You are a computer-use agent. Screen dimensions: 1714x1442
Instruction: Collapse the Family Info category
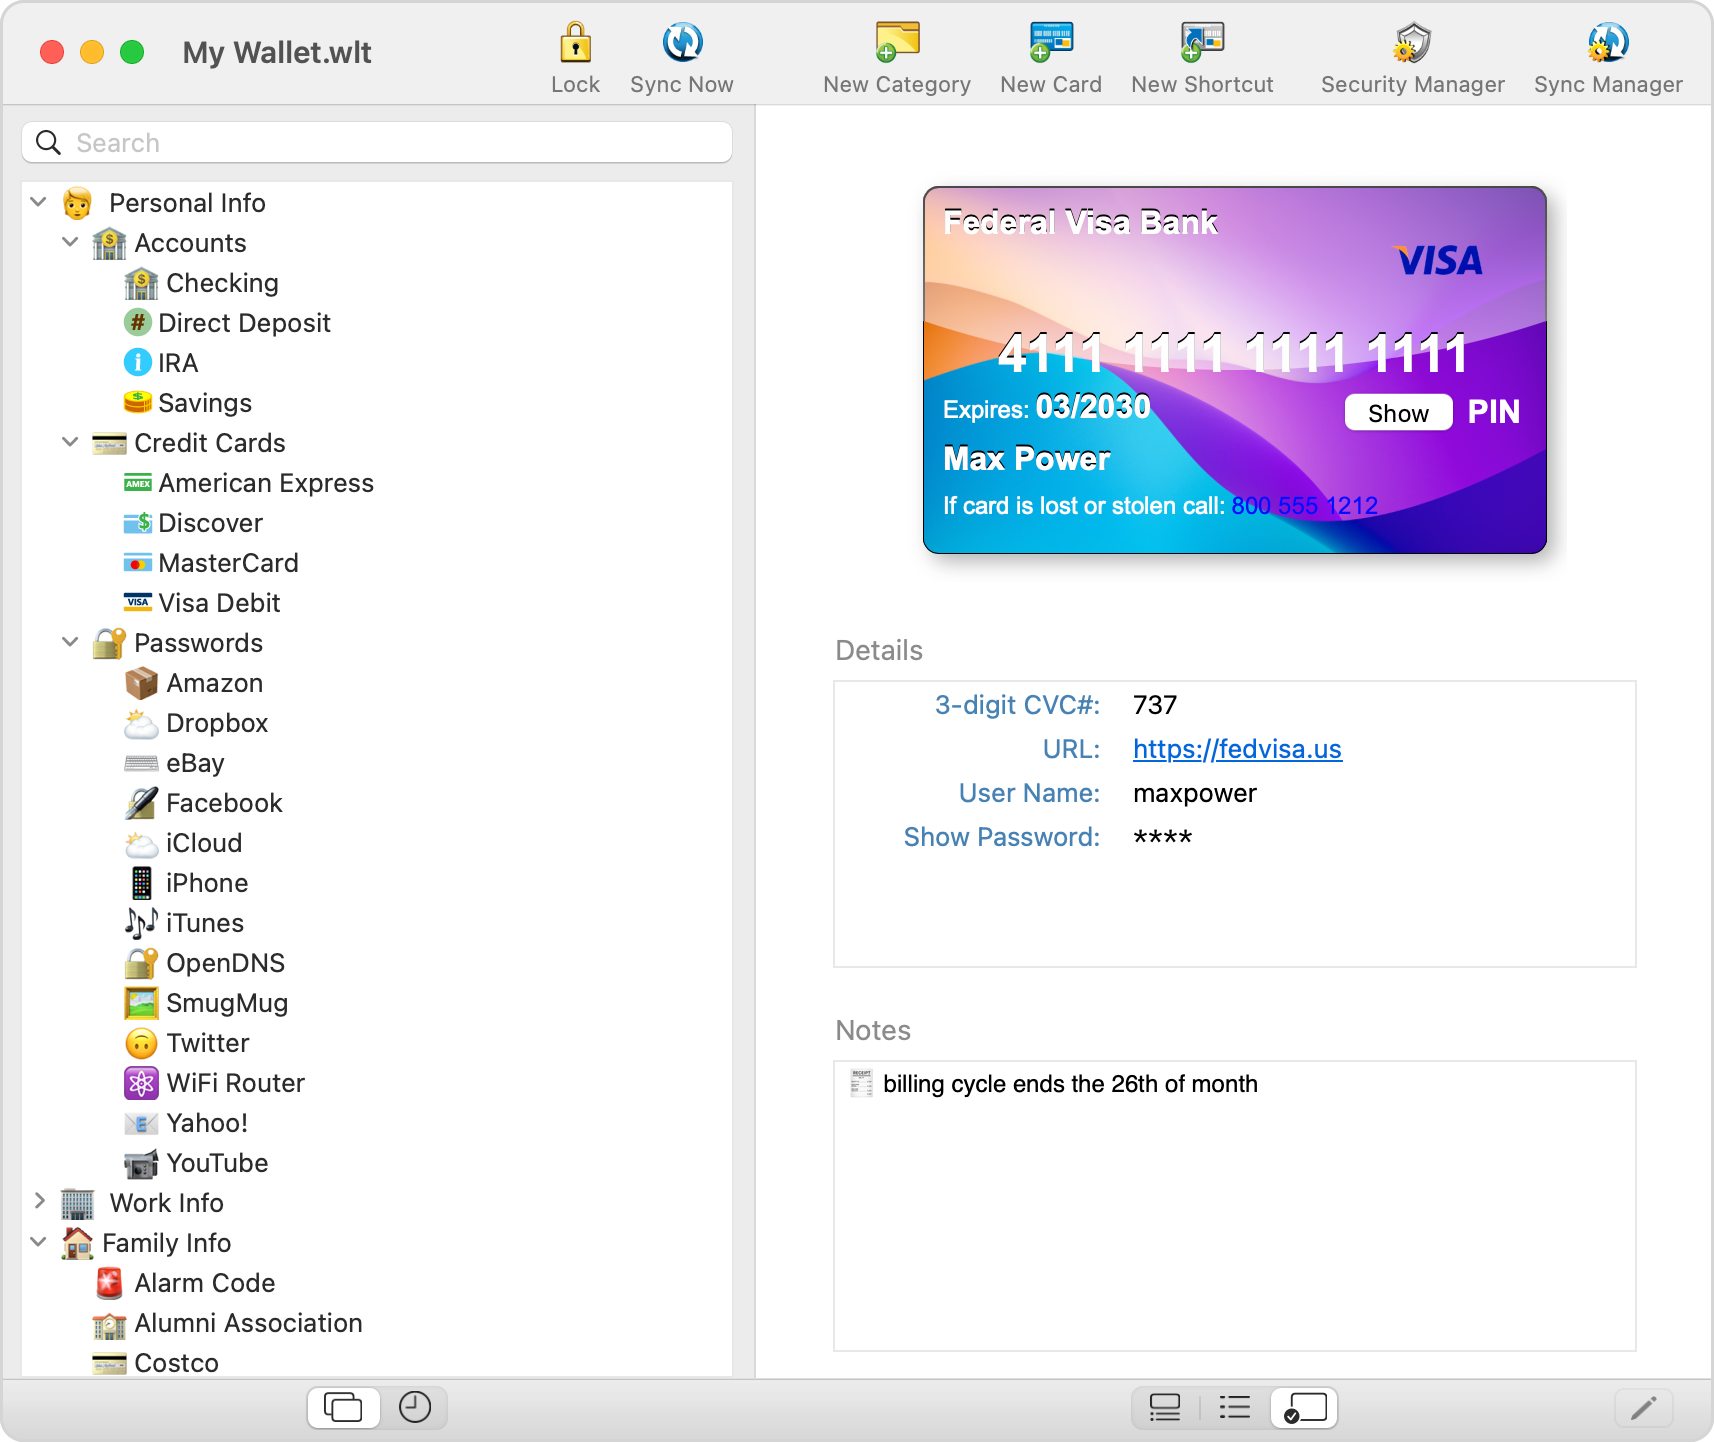click(38, 1242)
